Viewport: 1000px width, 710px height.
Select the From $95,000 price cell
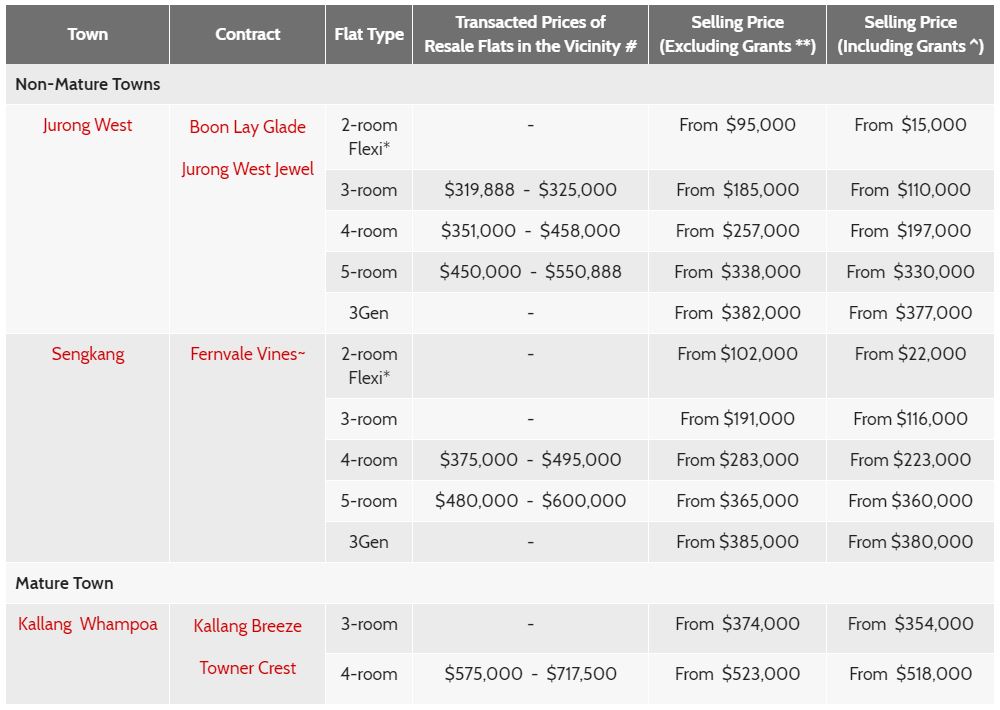pos(737,125)
